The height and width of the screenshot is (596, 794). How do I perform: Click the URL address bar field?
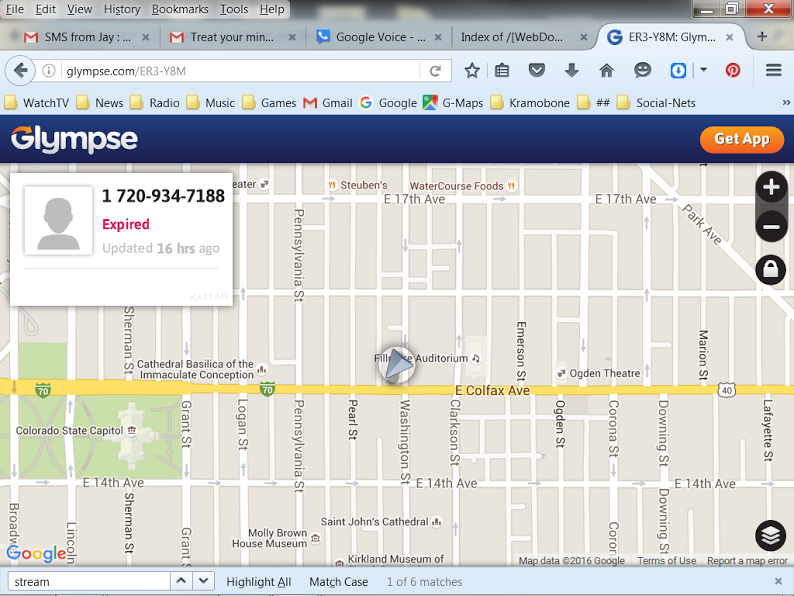tap(241, 71)
